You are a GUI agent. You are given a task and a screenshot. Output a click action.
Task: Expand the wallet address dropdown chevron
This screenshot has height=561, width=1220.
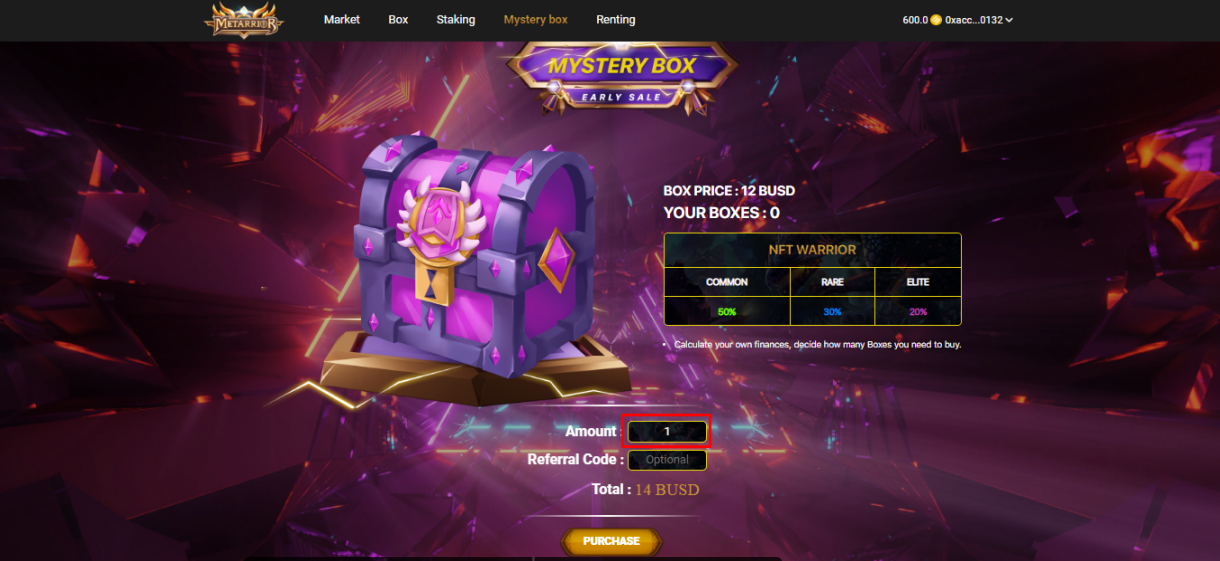click(1009, 20)
